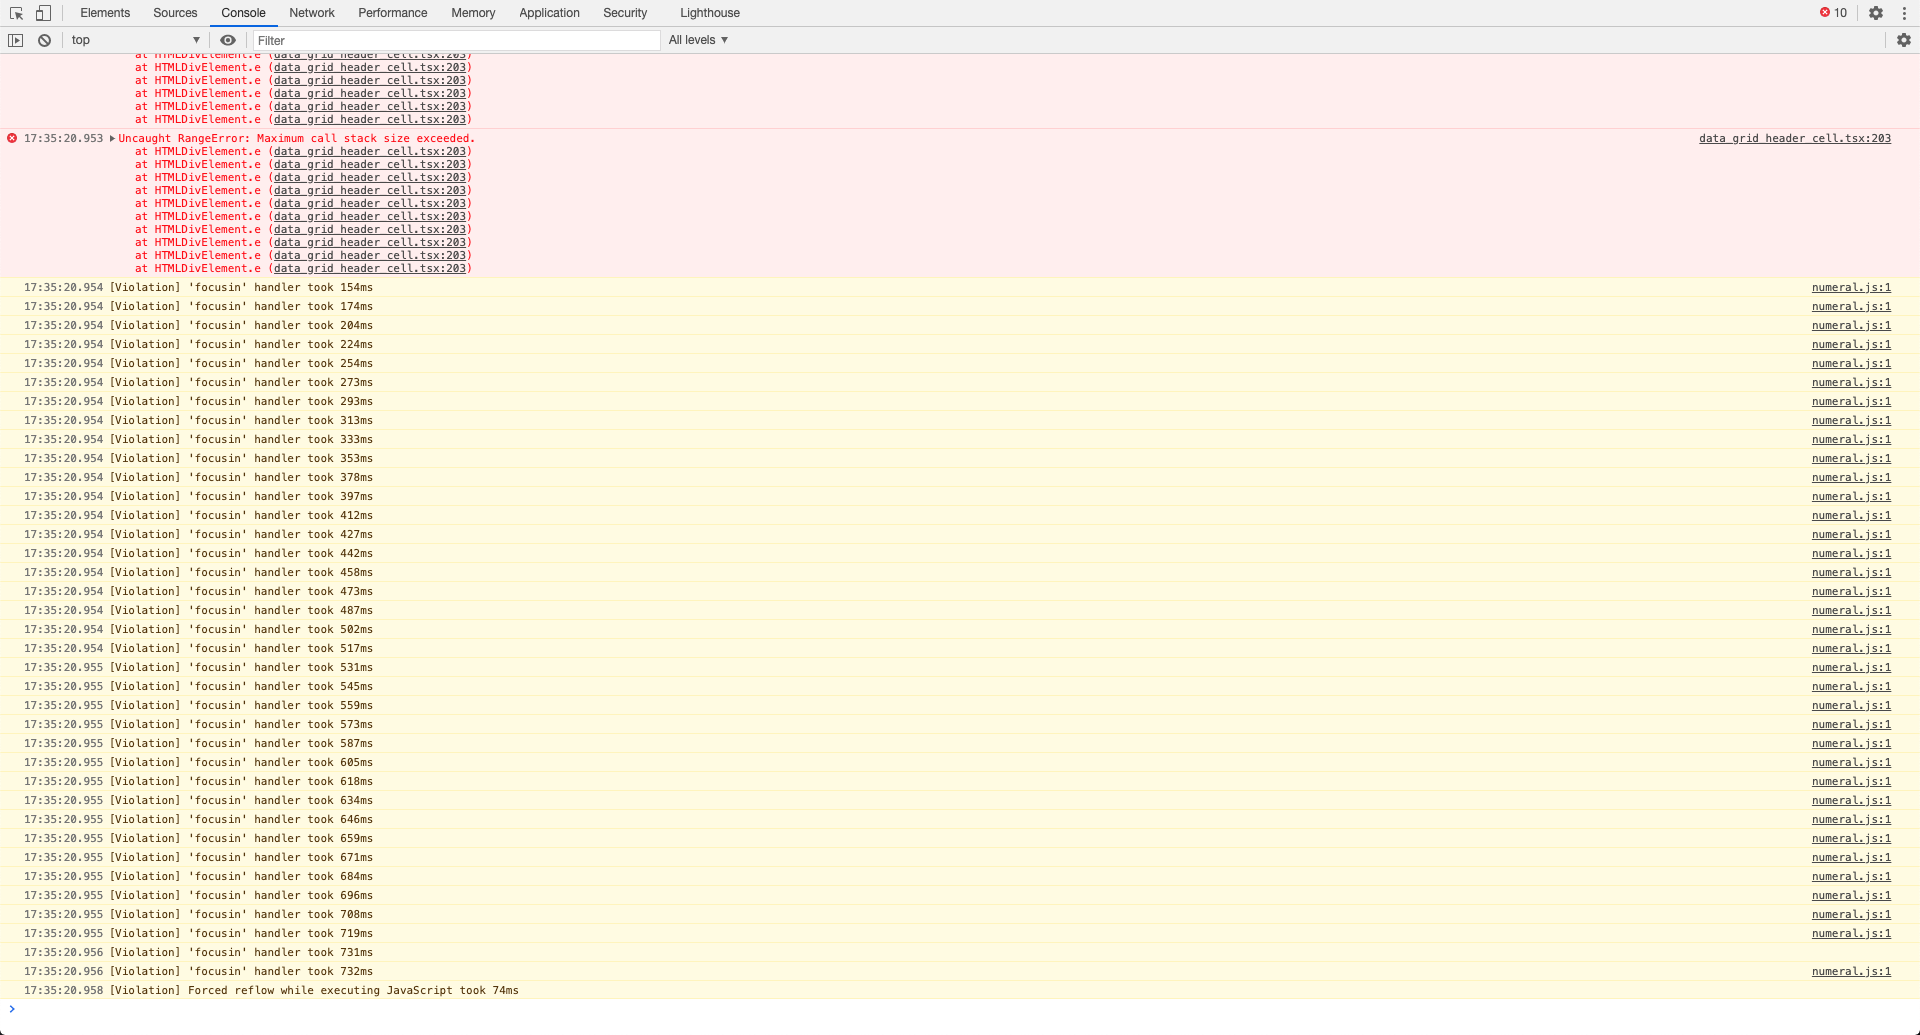Open numeral.js:1 link for 378ms violation
The image size is (1920, 1035).
click(1851, 477)
